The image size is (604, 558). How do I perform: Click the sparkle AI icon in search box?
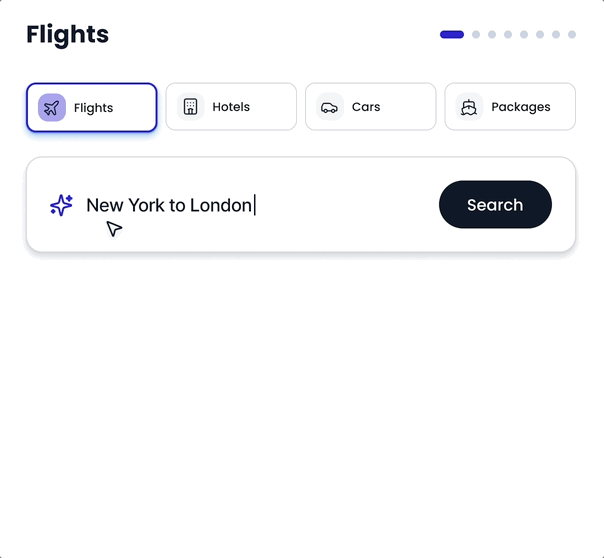tap(62, 205)
